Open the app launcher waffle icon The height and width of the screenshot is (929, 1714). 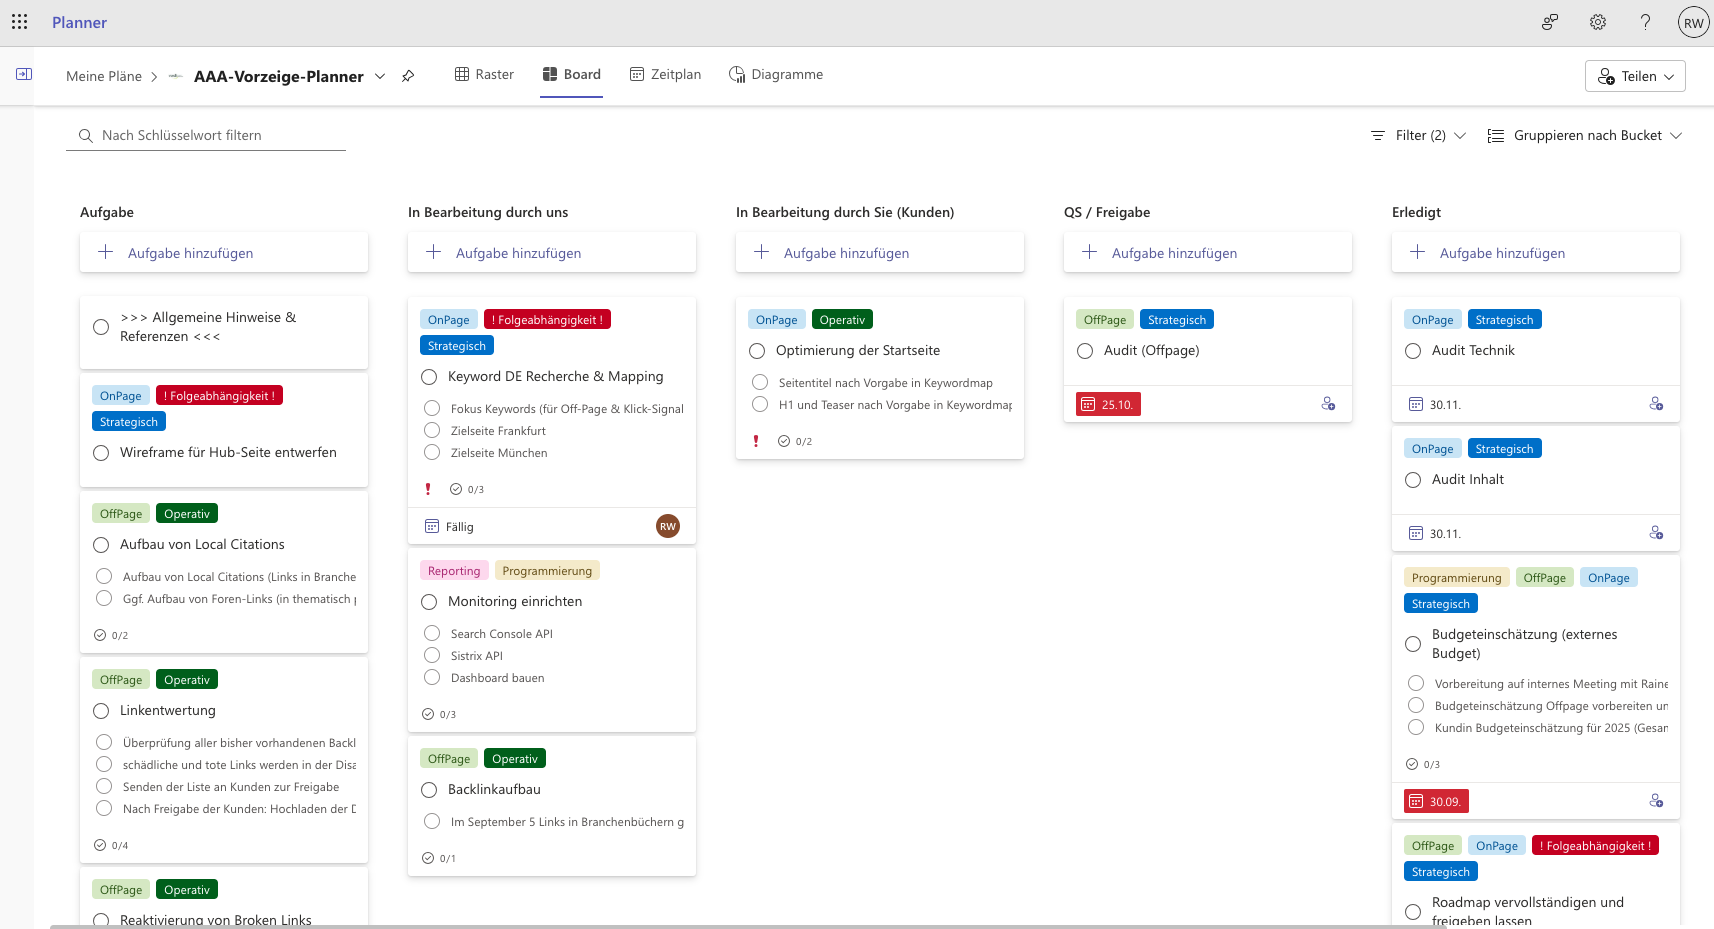pos(19,22)
